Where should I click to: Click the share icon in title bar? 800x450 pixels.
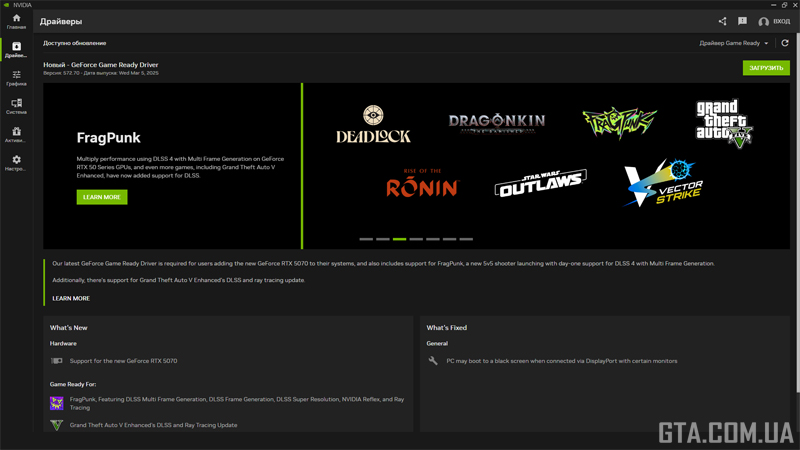pos(723,21)
